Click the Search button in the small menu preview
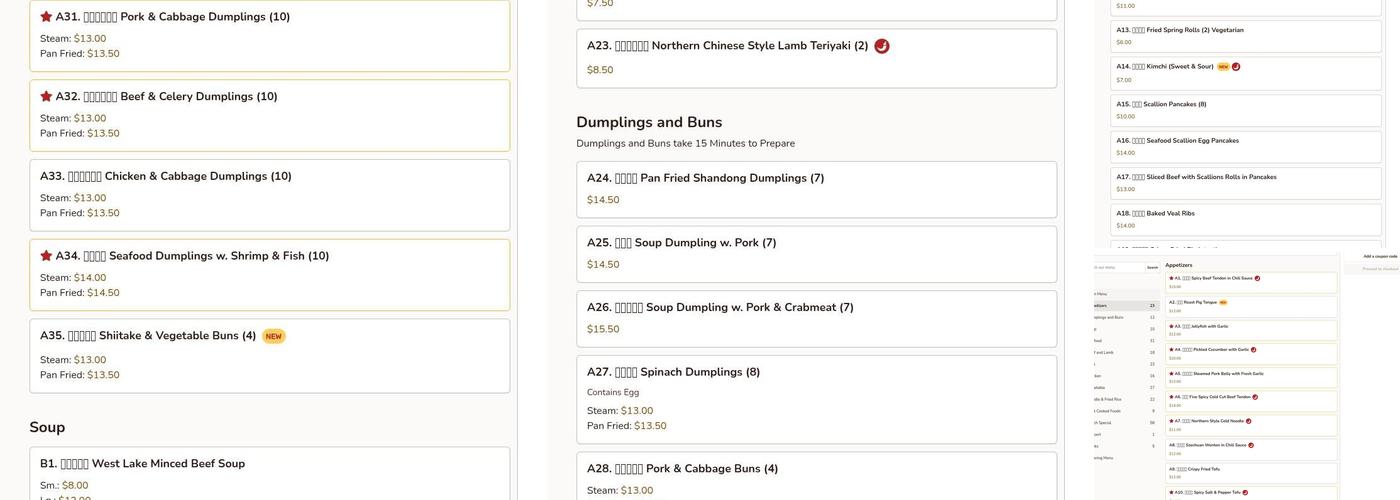 [1152, 267]
